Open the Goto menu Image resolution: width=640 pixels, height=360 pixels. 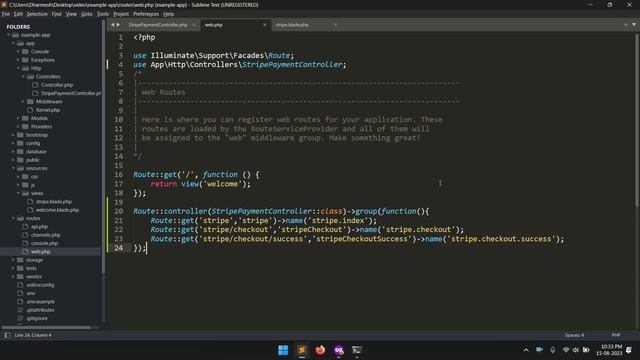point(87,14)
